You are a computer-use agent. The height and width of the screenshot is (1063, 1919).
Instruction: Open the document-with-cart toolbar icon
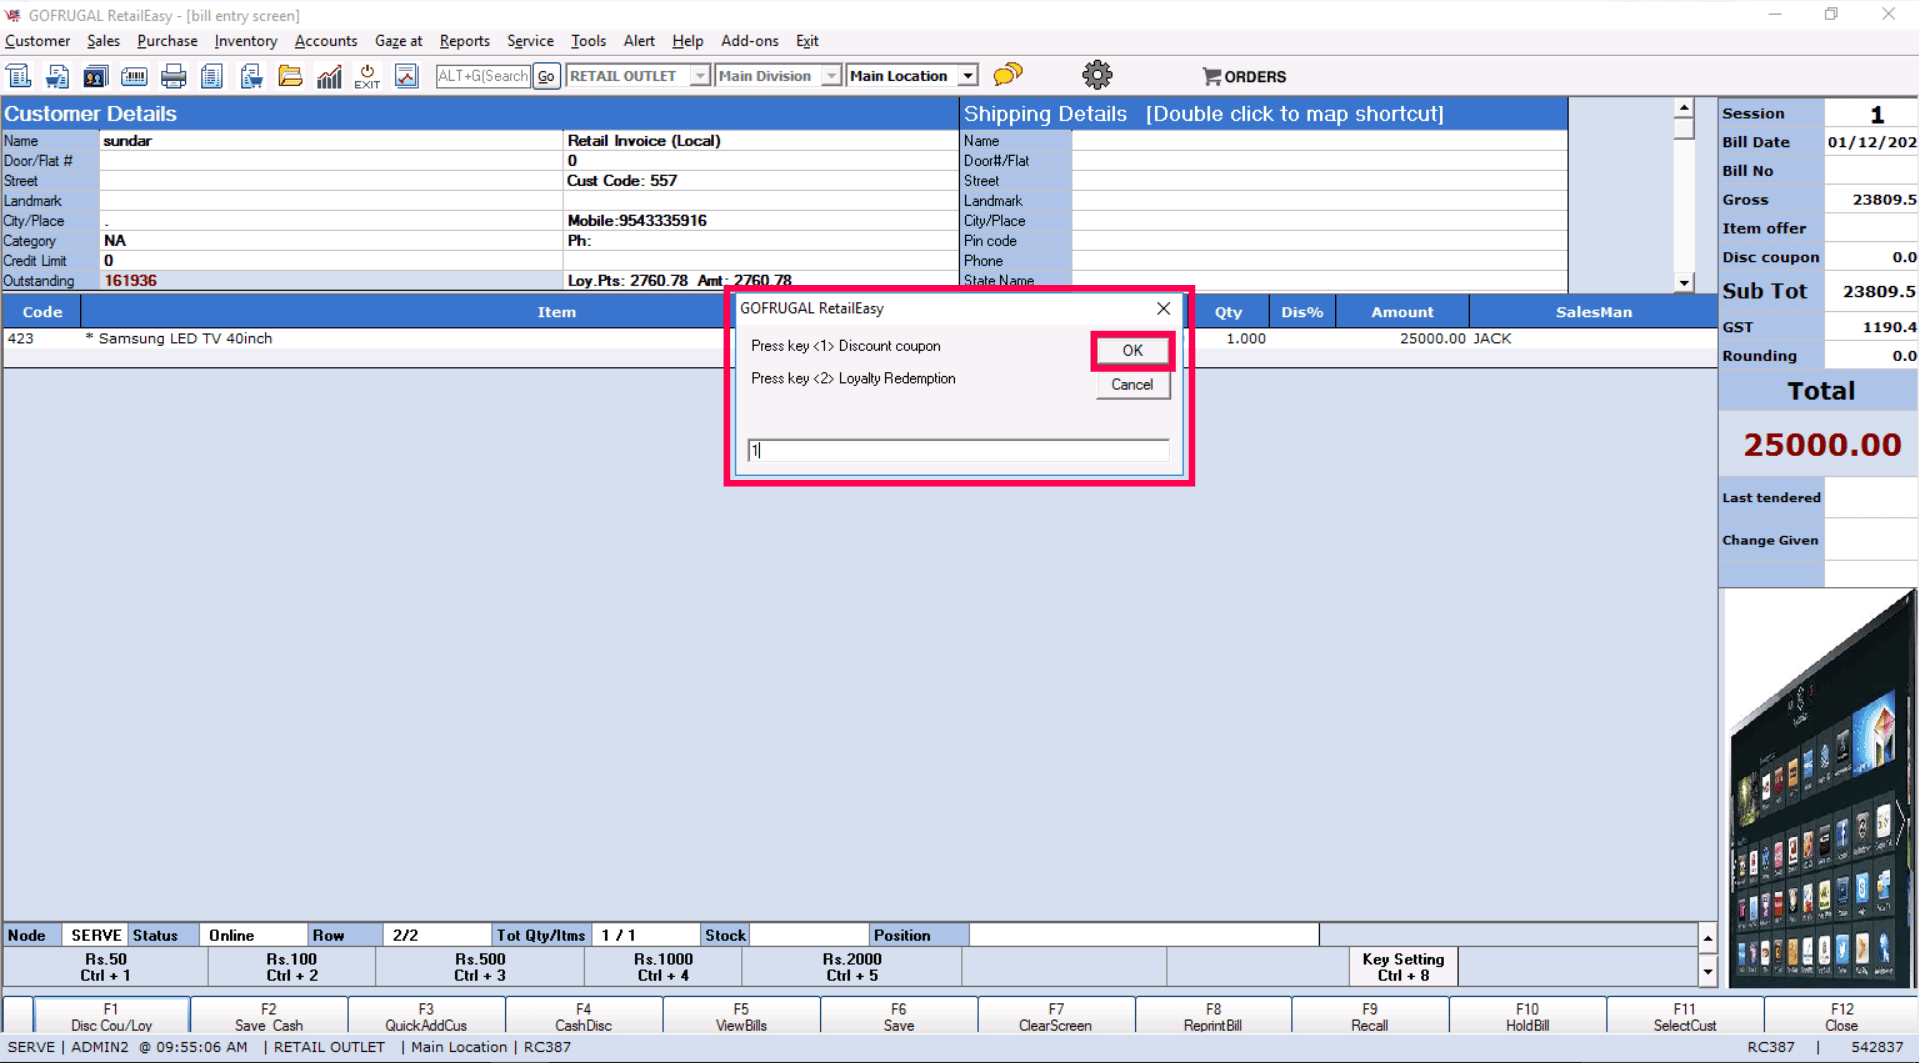(x=57, y=76)
